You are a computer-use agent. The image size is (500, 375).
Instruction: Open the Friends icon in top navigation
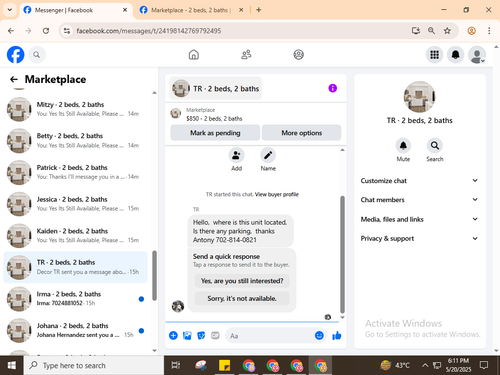pyautogui.click(x=246, y=55)
